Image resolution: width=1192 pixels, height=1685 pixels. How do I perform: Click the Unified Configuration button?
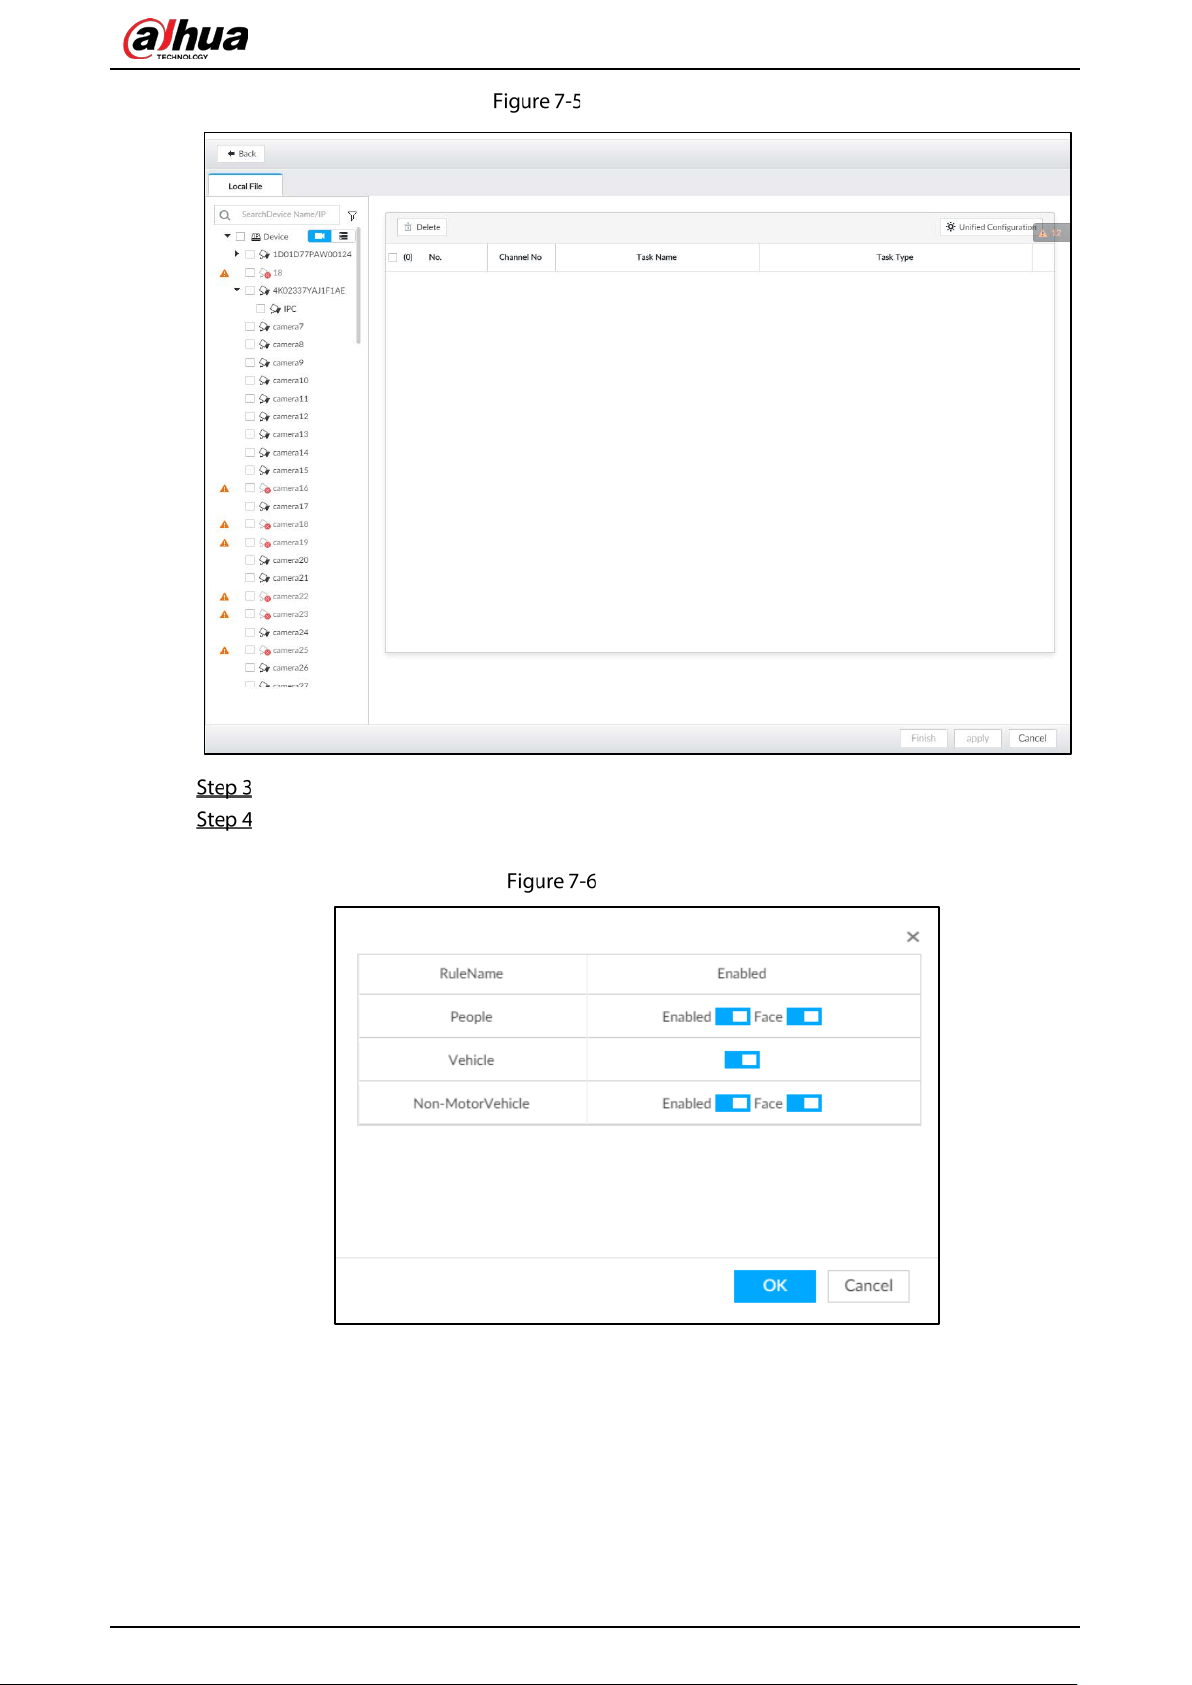pyautogui.click(x=991, y=227)
